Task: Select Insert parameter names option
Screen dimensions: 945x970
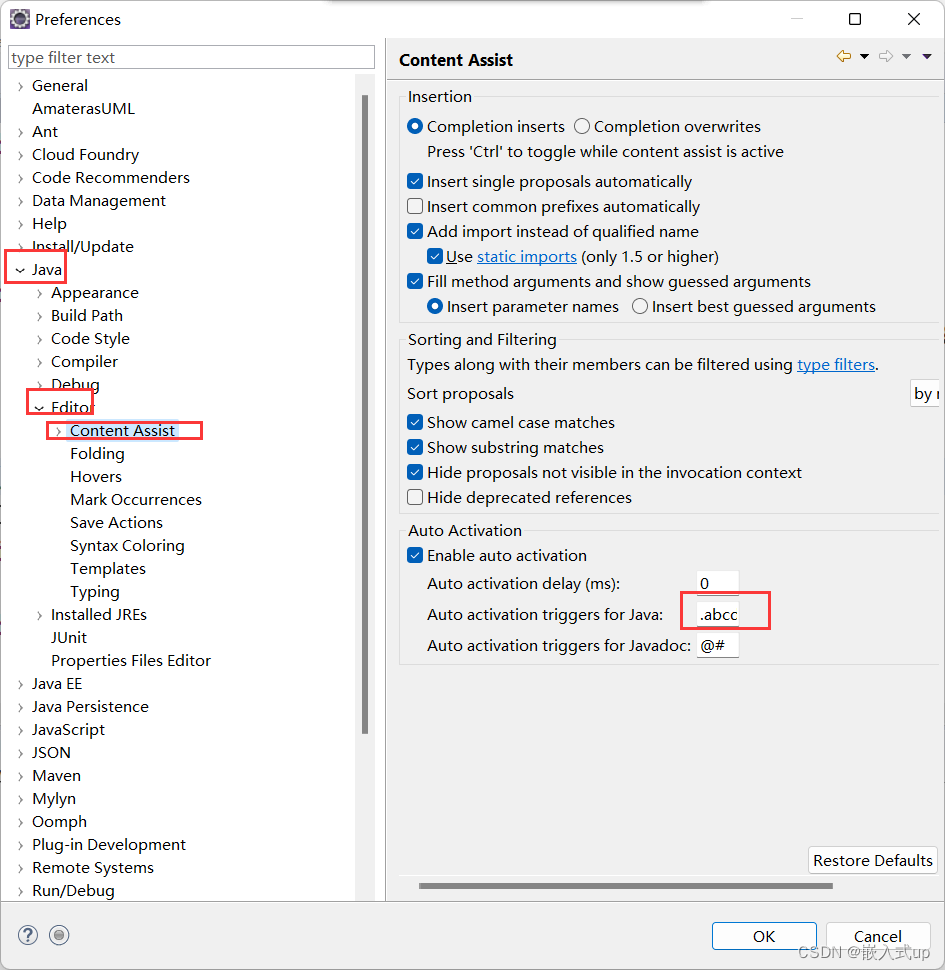Action: [435, 306]
